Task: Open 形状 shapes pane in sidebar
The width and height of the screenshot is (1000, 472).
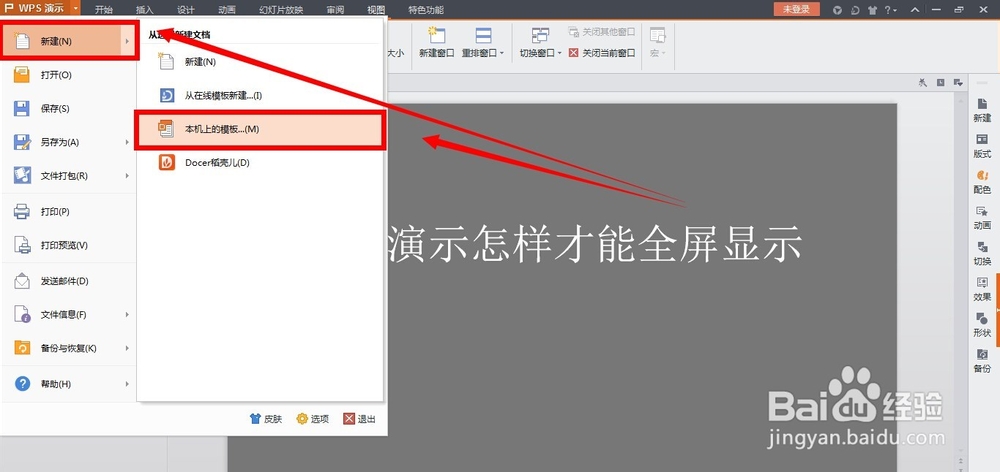Action: [x=982, y=325]
